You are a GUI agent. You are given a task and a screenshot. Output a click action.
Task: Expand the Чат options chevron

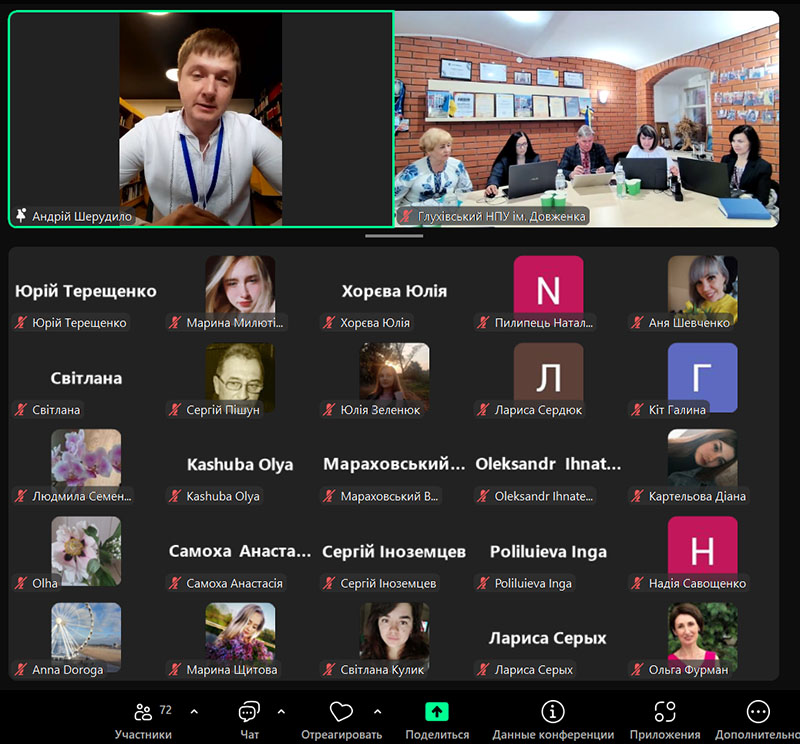pos(281,711)
